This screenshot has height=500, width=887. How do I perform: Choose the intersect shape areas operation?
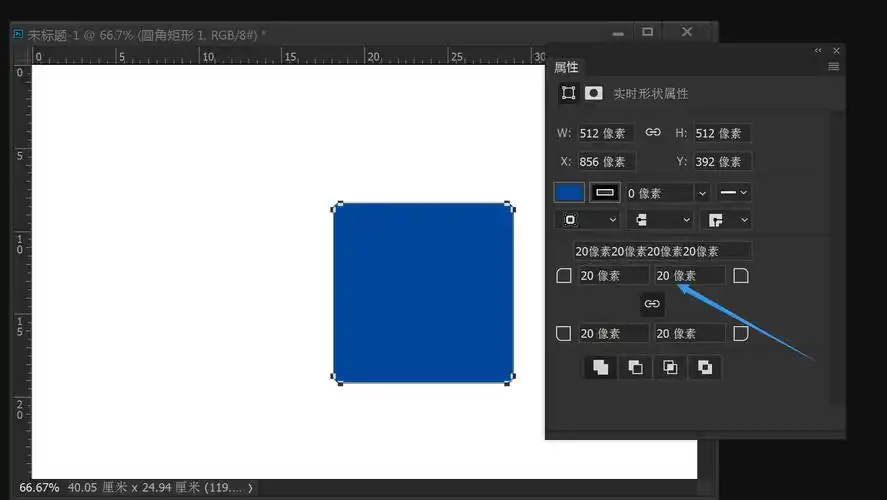tap(670, 367)
